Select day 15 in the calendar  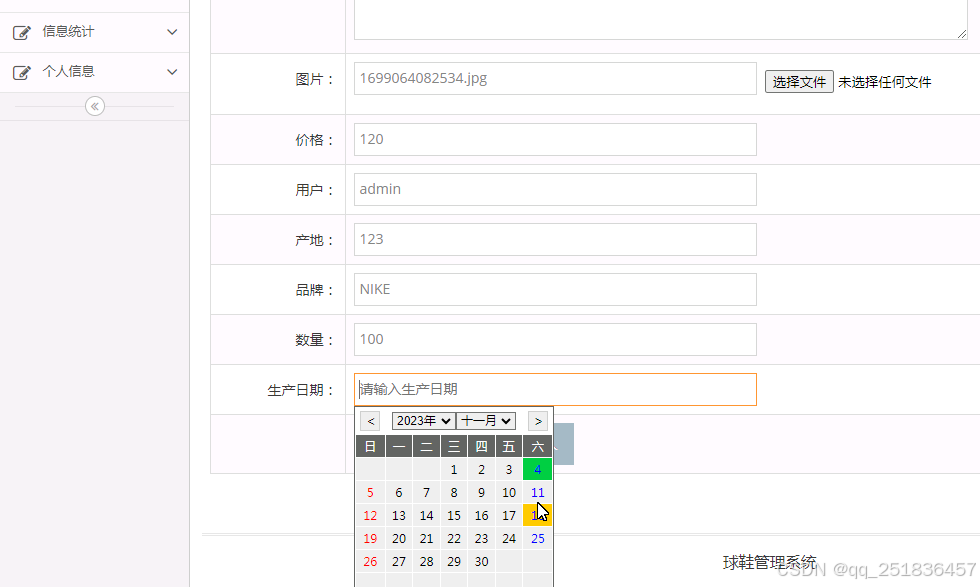[x=454, y=516]
